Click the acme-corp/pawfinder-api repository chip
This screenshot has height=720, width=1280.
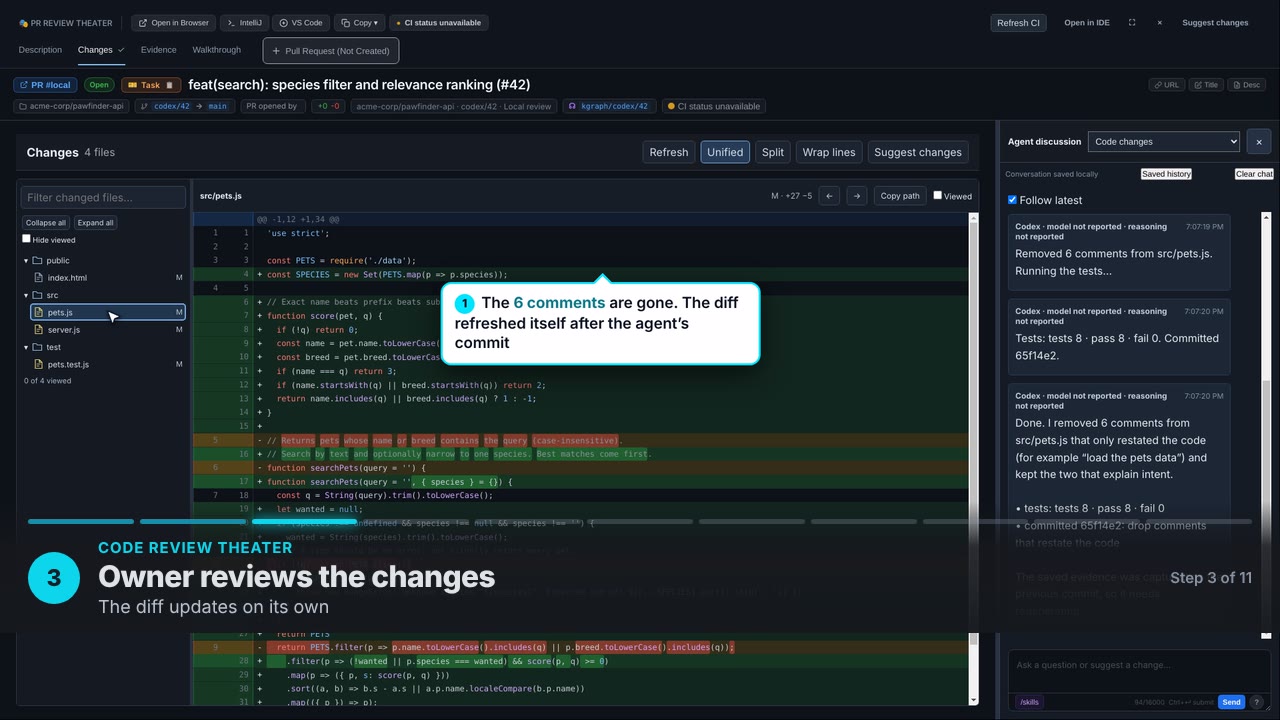pos(71,106)
